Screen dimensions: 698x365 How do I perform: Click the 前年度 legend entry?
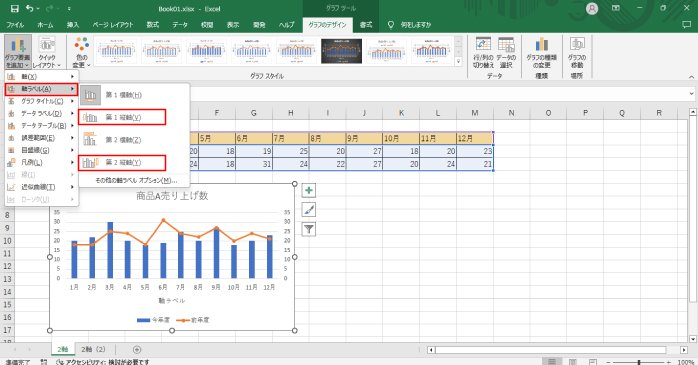pyautogui.click(x=193, y=320)
